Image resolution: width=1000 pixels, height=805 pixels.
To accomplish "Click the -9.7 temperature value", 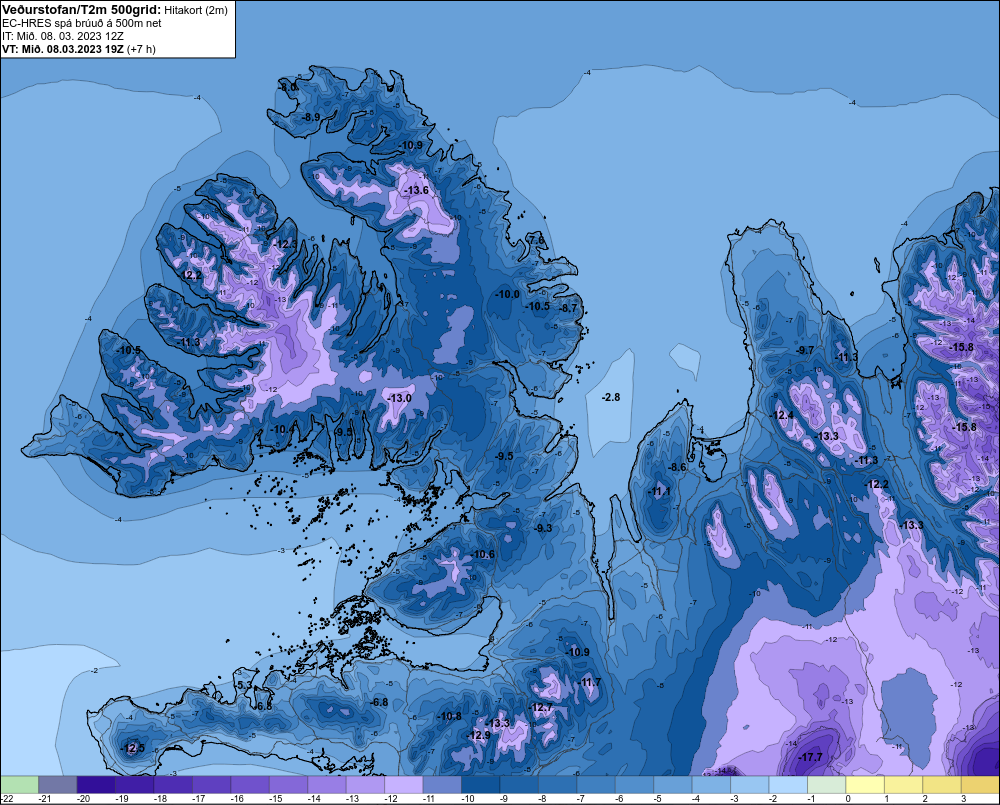I will coord(805,350).
